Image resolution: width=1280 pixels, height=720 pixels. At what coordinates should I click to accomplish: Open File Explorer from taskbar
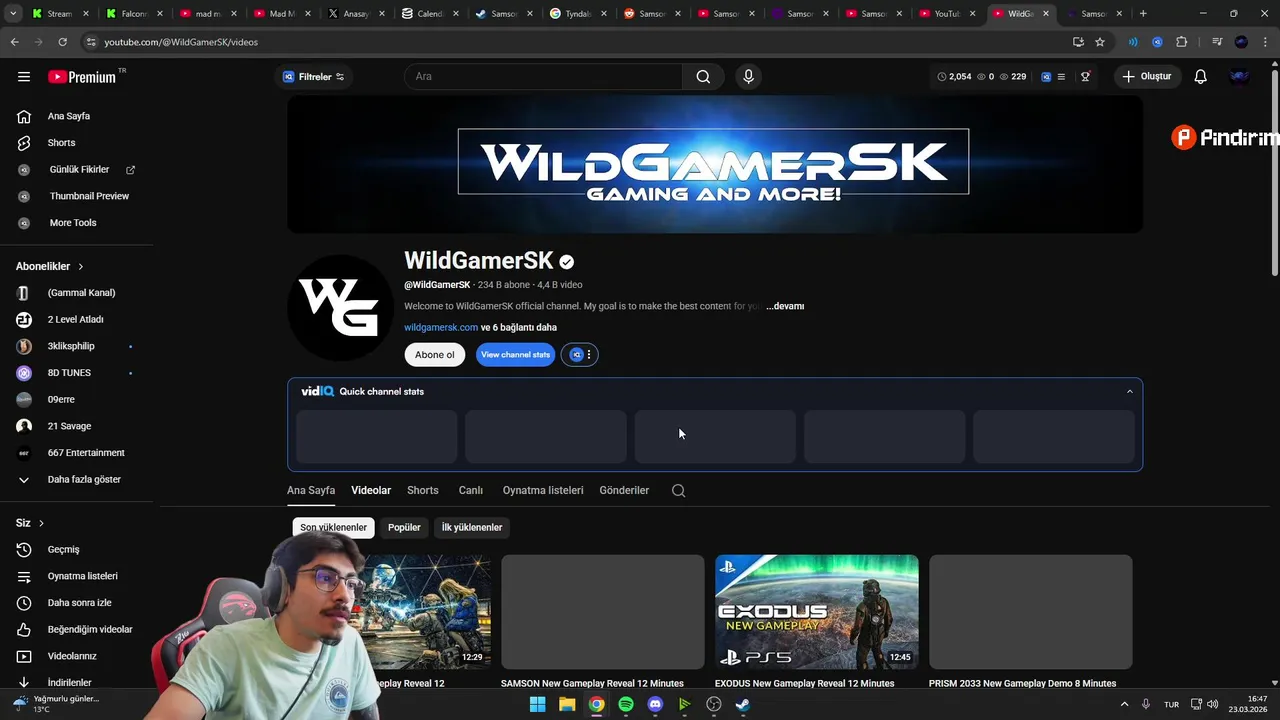pyautogui.click(x=567, y=704)
